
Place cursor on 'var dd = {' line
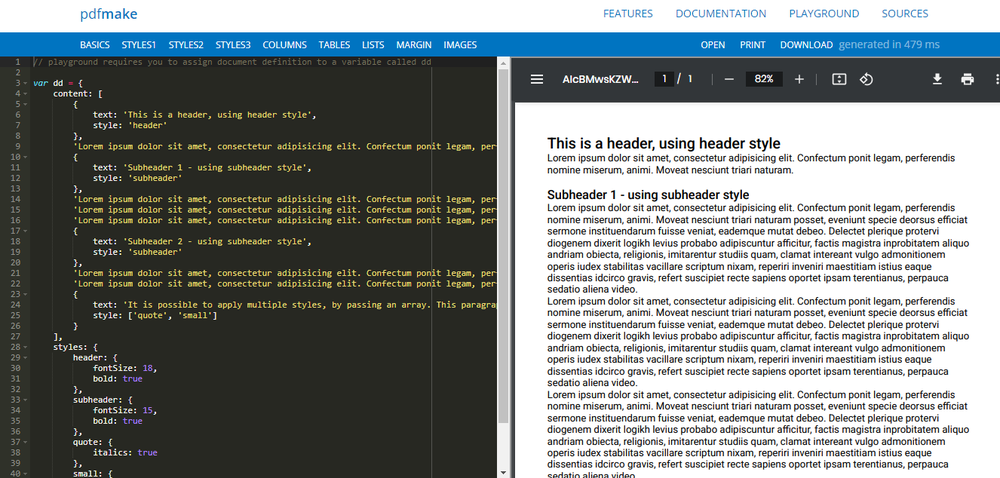(58, 83)
